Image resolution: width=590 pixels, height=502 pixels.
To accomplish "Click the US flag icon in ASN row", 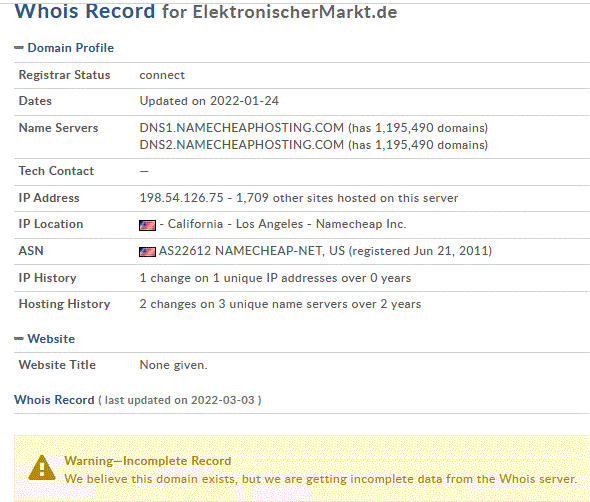I will click(148, 252).
